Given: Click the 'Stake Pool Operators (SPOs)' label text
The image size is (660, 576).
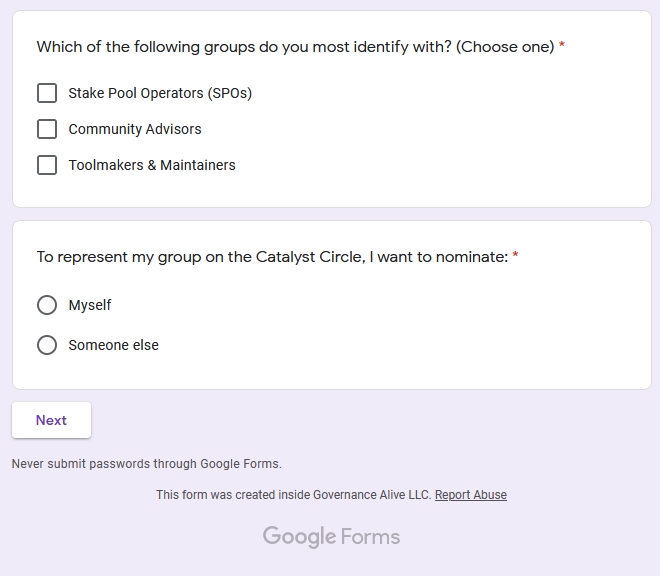Looking at the screenshot, I should click(160, 93).
